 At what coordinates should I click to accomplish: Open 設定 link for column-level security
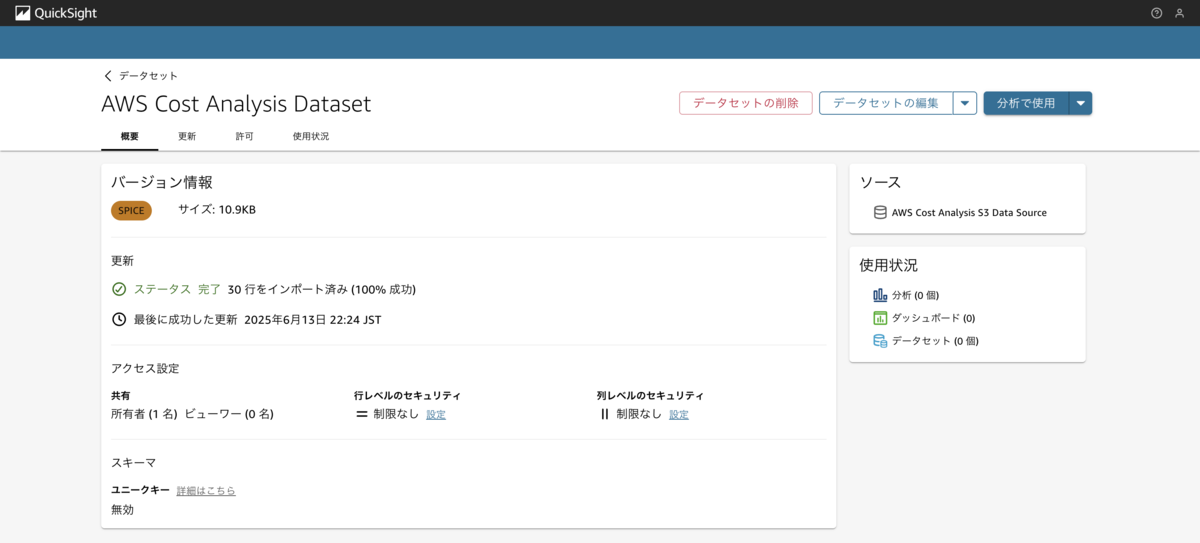click(679, 414)
